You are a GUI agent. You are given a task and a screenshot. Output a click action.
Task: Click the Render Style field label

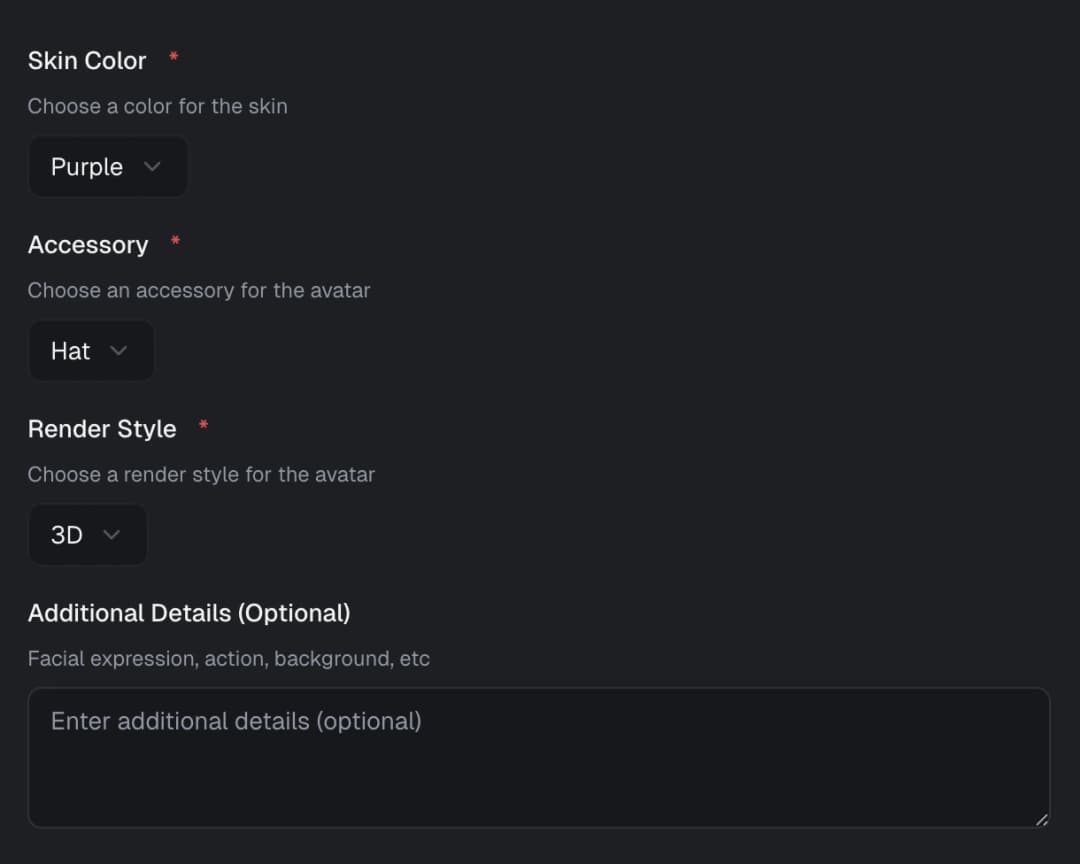click(x=102, y=429)
